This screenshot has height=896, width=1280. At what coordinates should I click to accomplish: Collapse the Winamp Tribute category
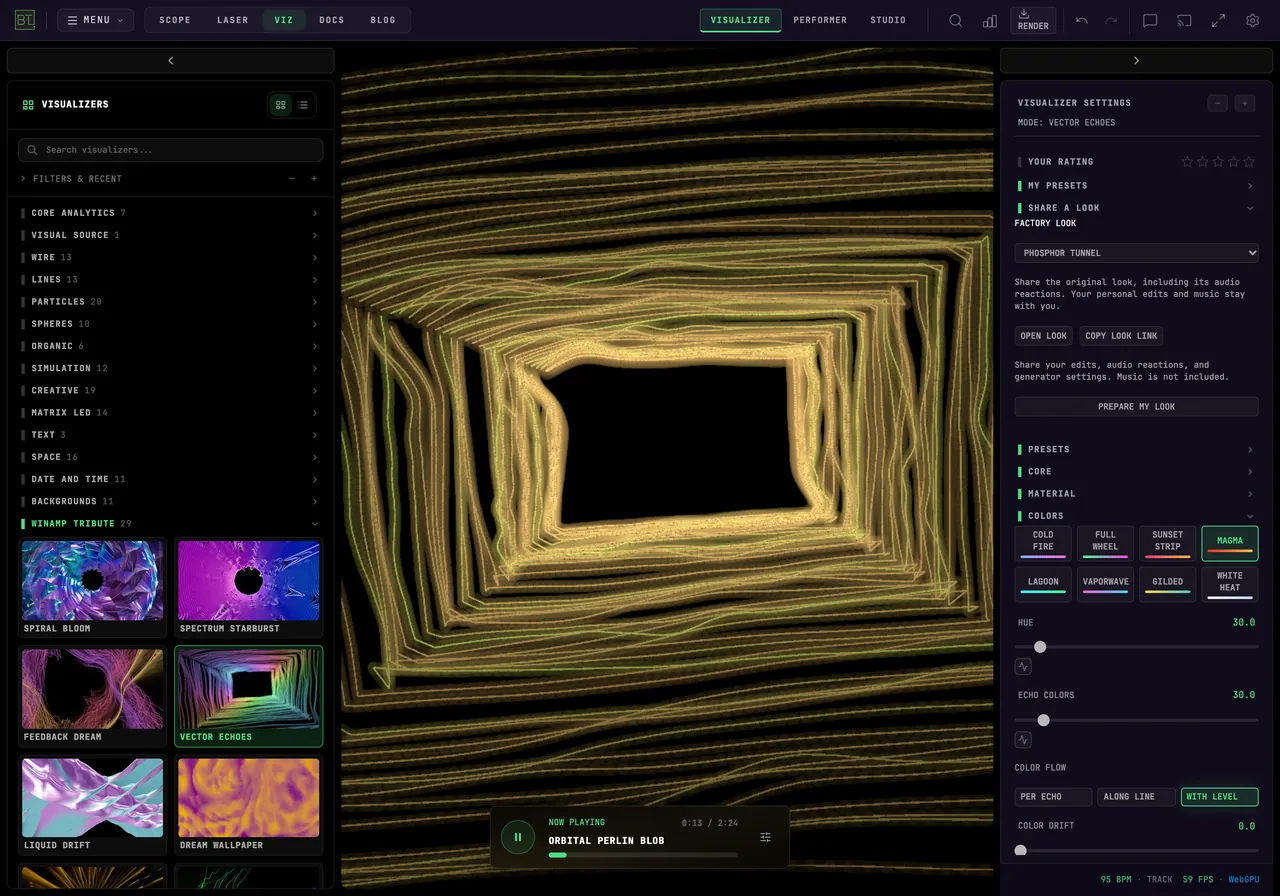[170, 524]
